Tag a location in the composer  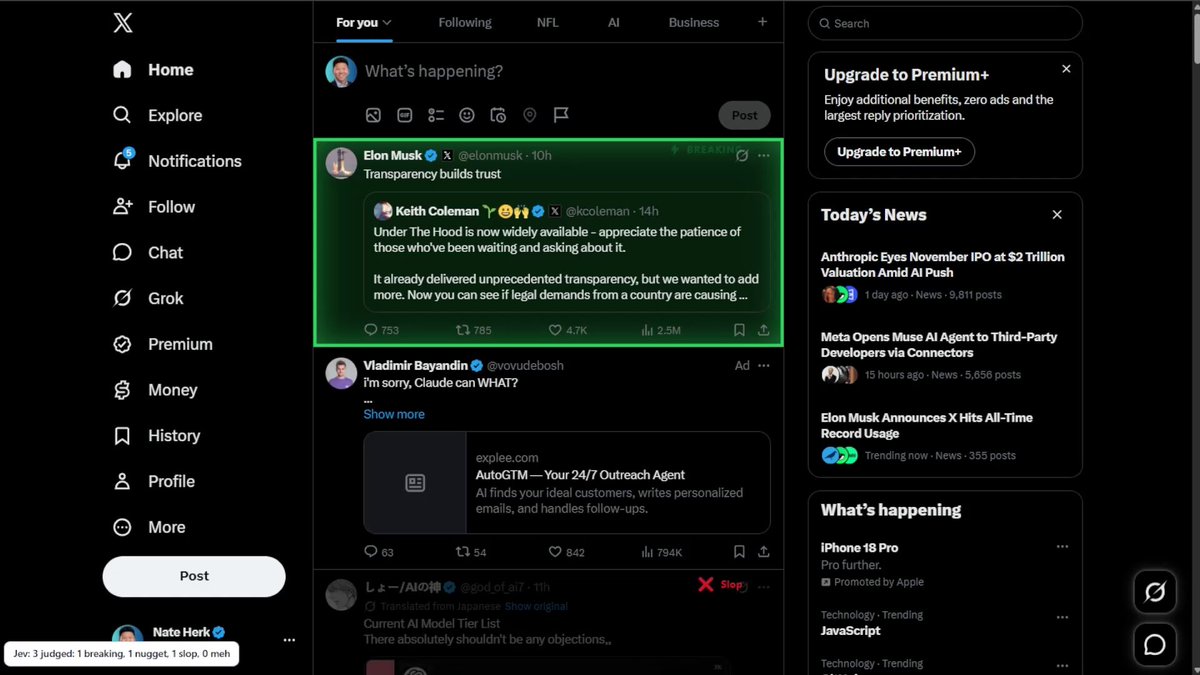tap(530, 115)
